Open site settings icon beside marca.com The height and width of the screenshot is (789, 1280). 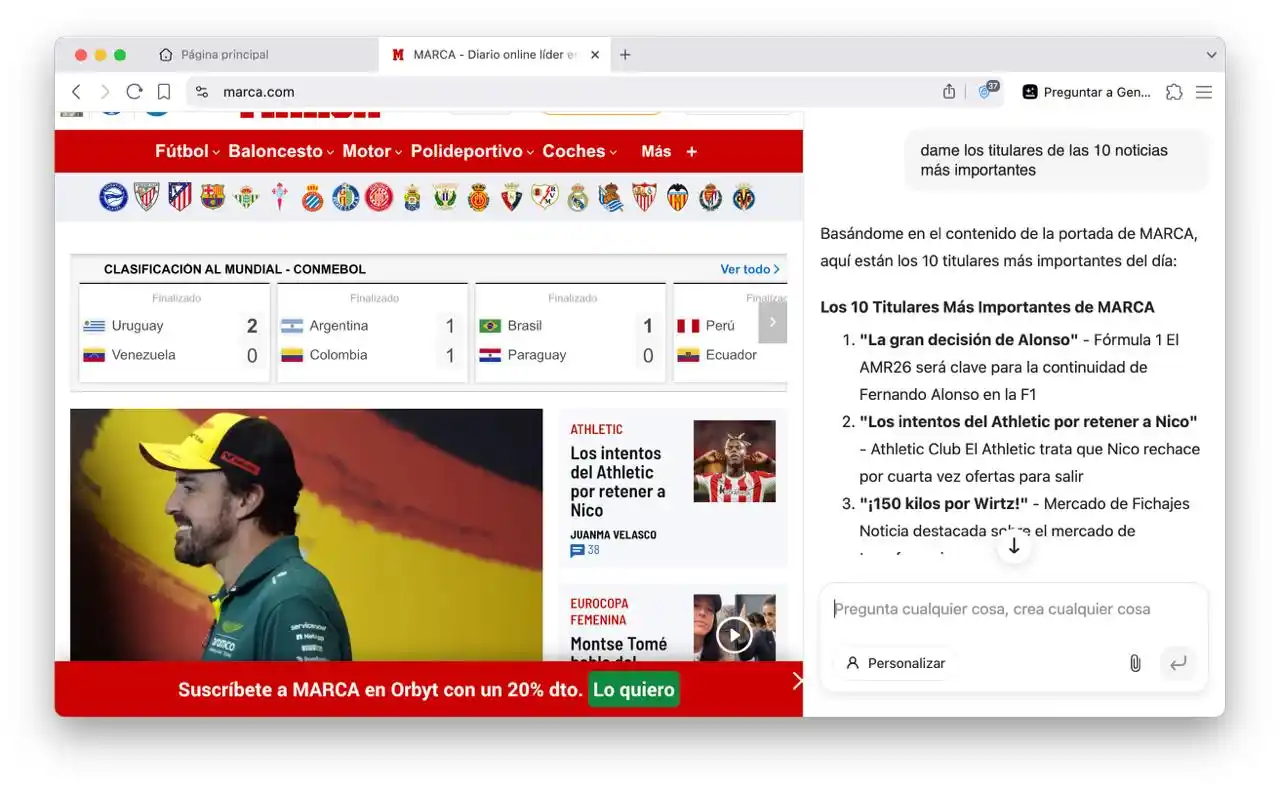pyautogui.click(x=201, y=92)
